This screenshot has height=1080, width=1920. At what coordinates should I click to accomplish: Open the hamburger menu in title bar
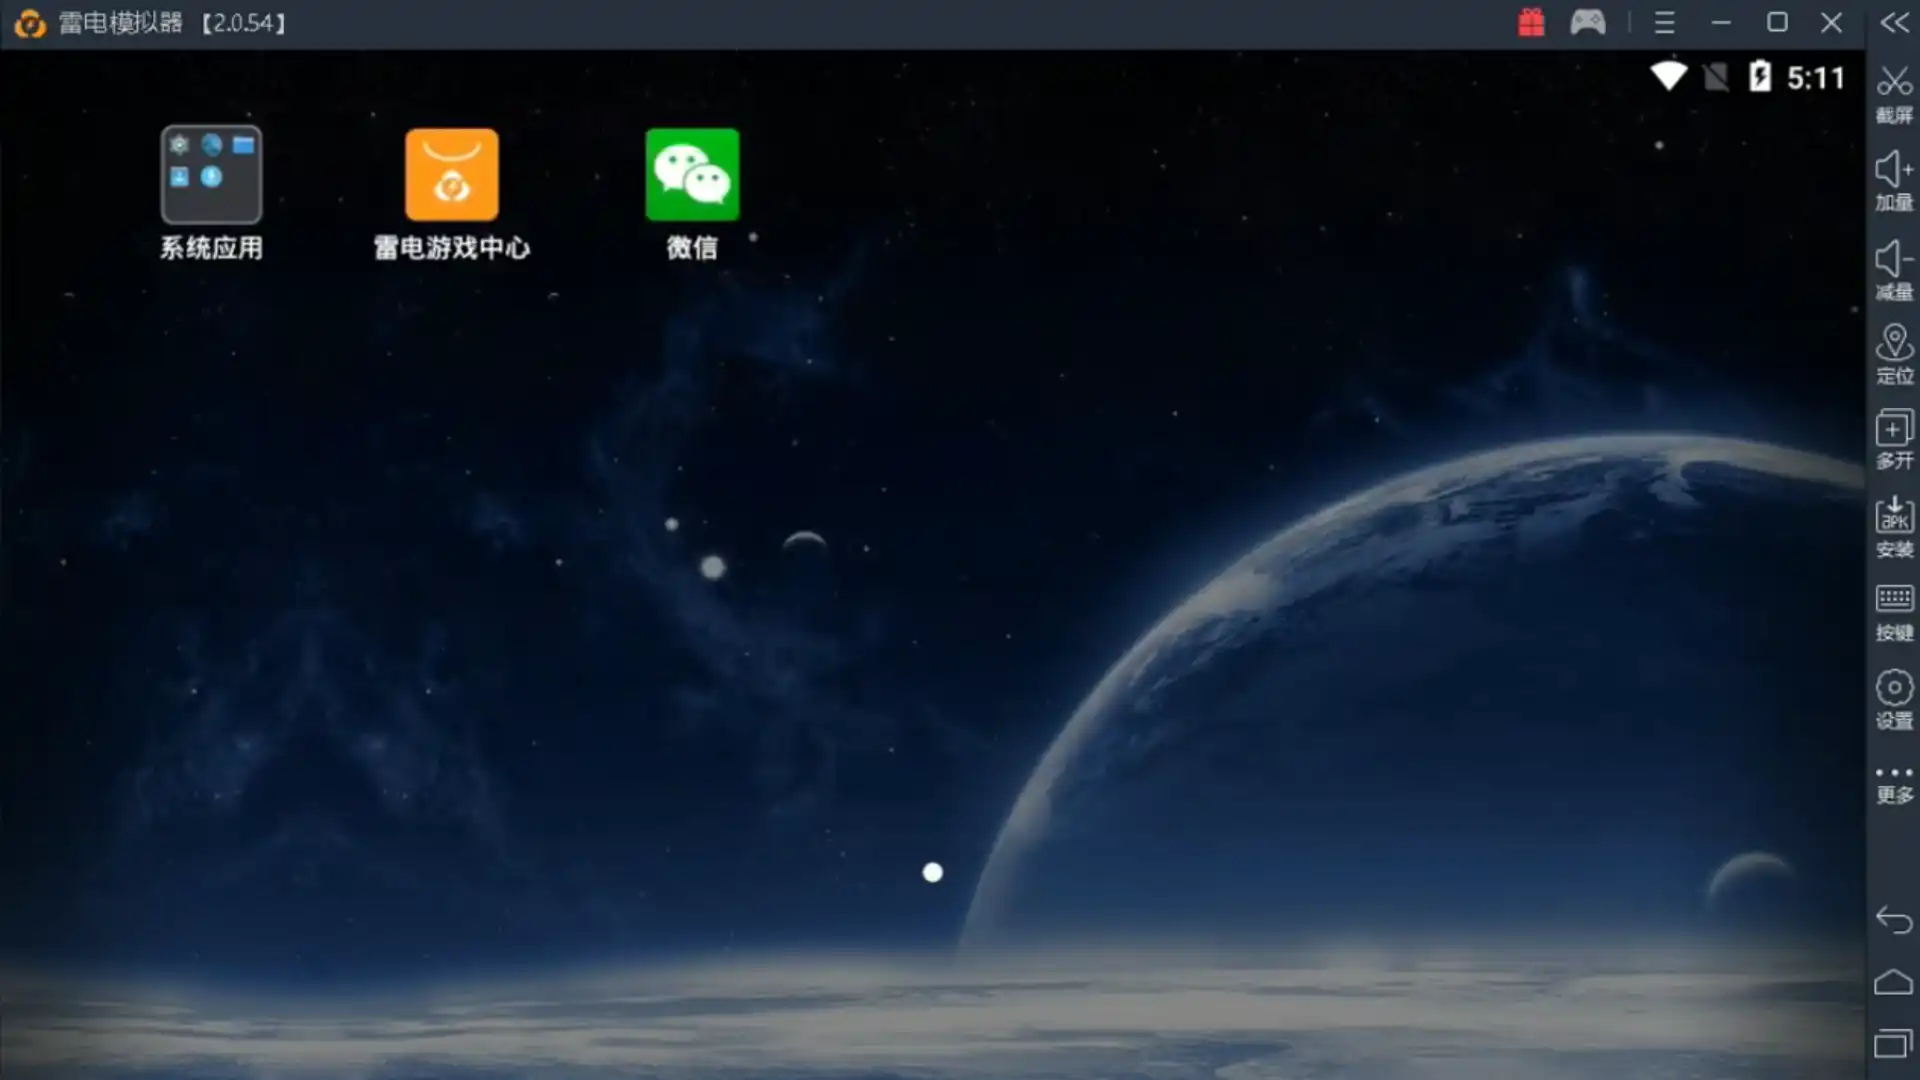coord(1664,22)
